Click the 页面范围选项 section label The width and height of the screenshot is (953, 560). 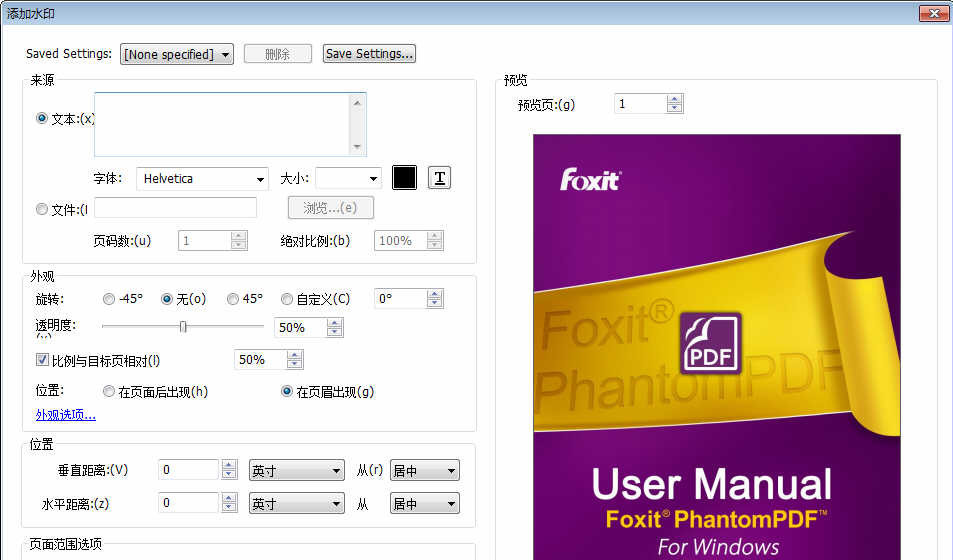point(66,544)
